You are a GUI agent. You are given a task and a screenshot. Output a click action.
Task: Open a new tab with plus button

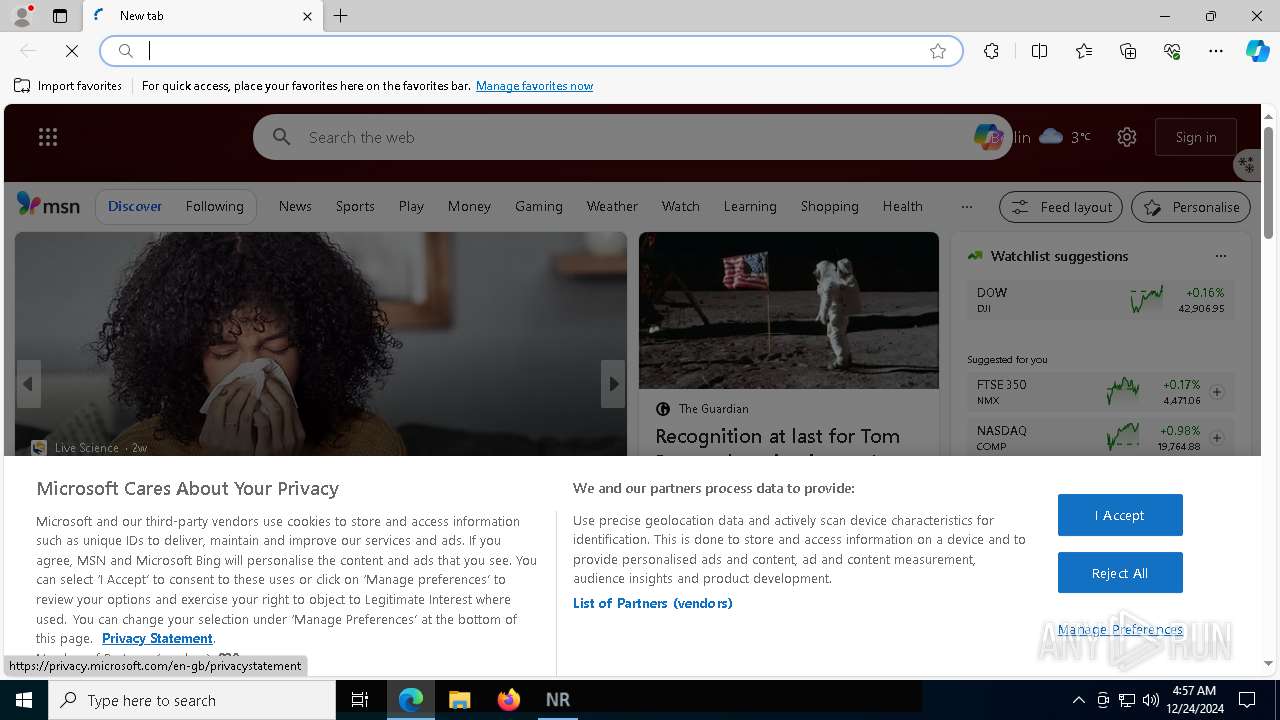tap(341, 16)
